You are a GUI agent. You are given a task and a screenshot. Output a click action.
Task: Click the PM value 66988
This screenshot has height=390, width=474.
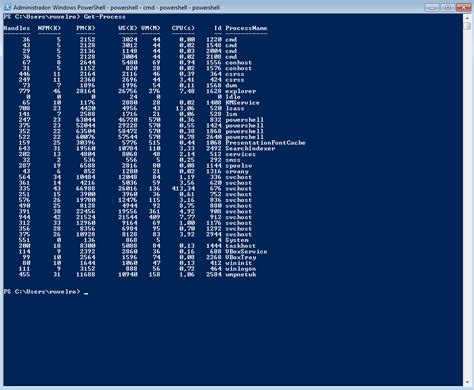tap(86, 188)
